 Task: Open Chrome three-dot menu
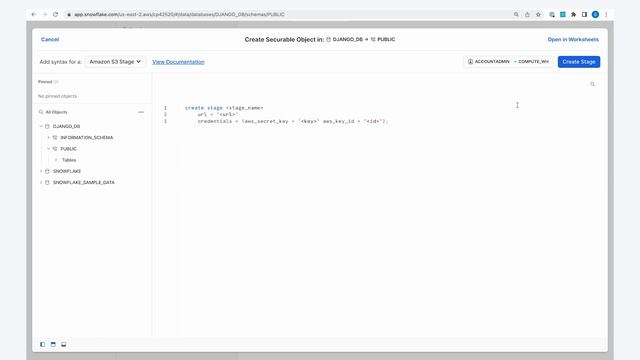(x=607, y=14)
